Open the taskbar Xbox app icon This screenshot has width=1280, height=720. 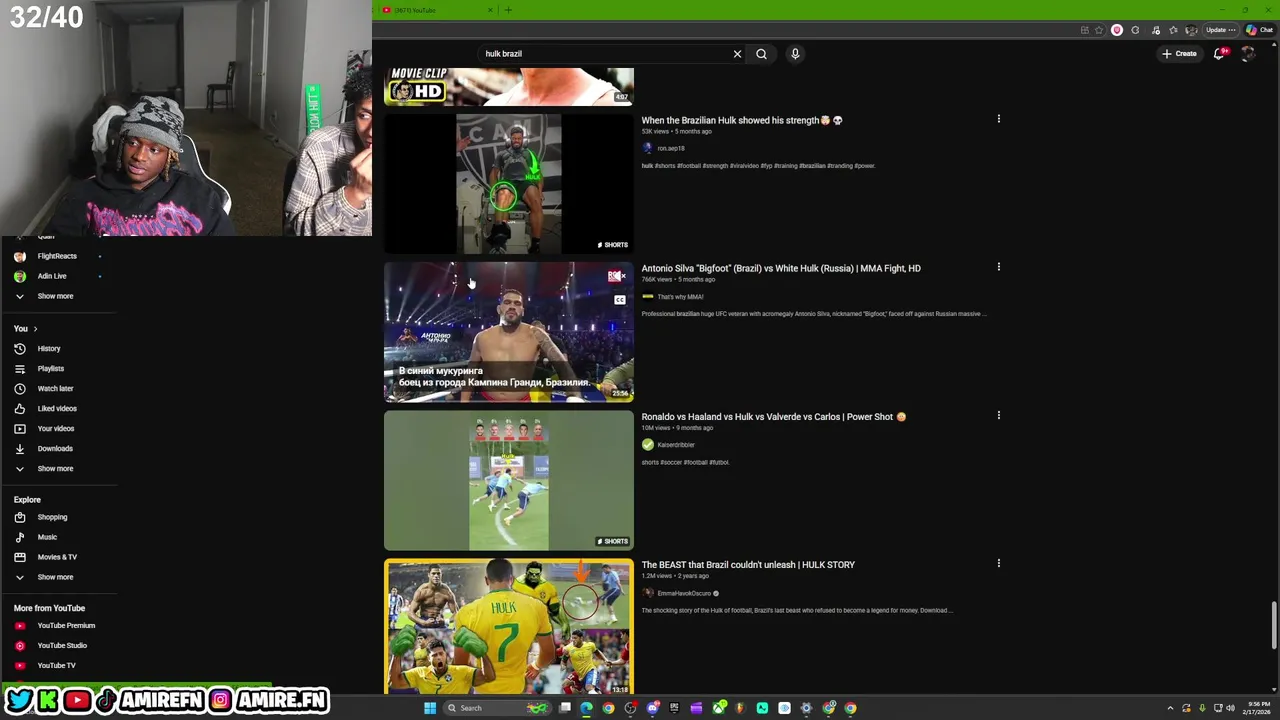tap(719, 708)
